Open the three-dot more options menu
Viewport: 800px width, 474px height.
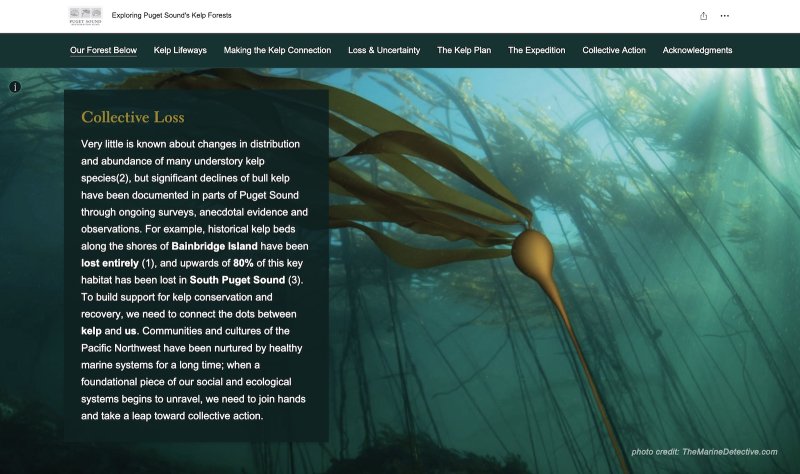[725, 16]
